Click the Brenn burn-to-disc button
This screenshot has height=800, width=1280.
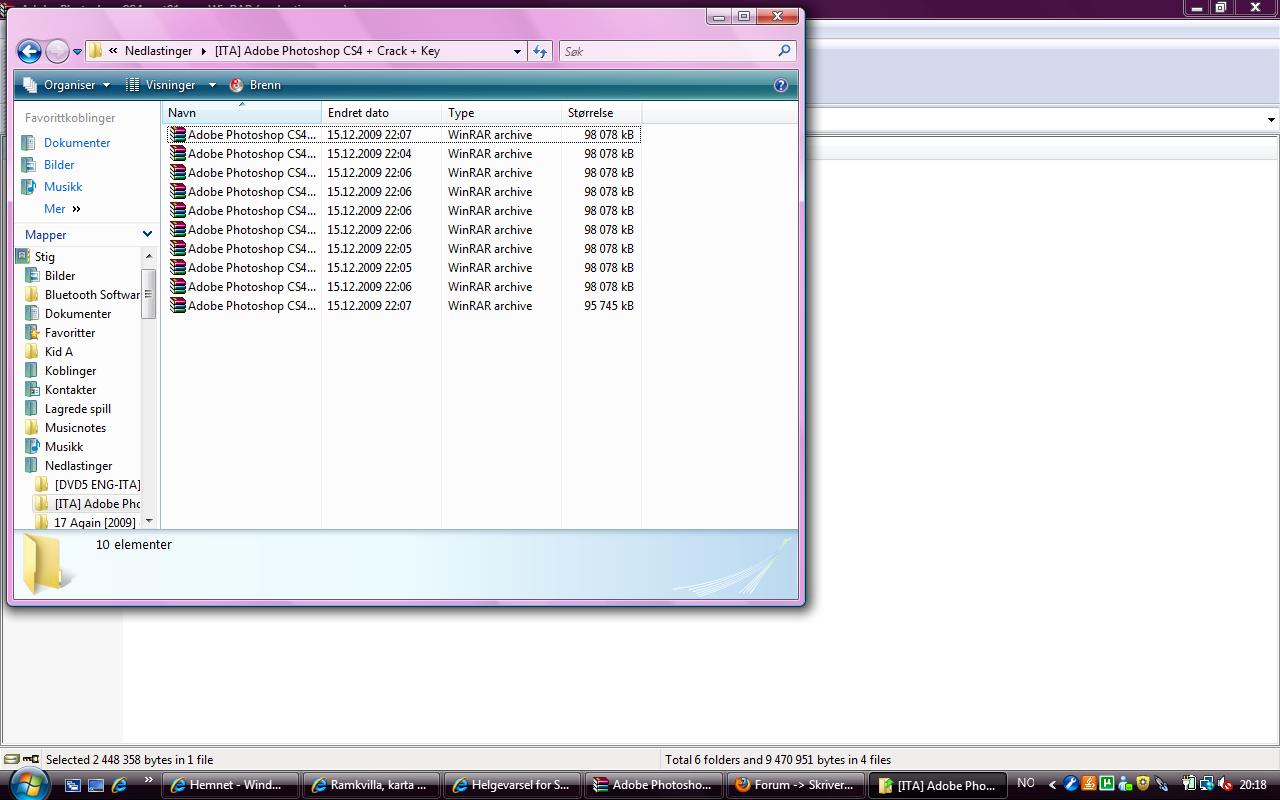255,85
